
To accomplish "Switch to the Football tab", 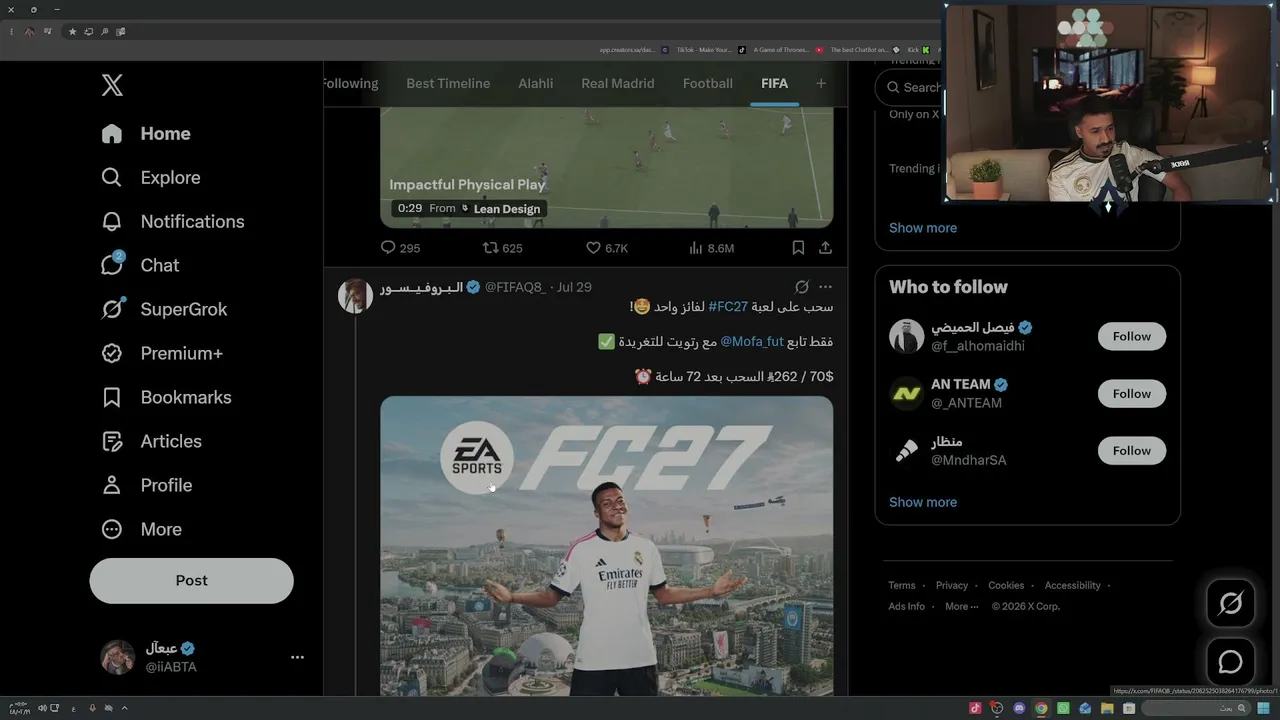I will point(708,84).
